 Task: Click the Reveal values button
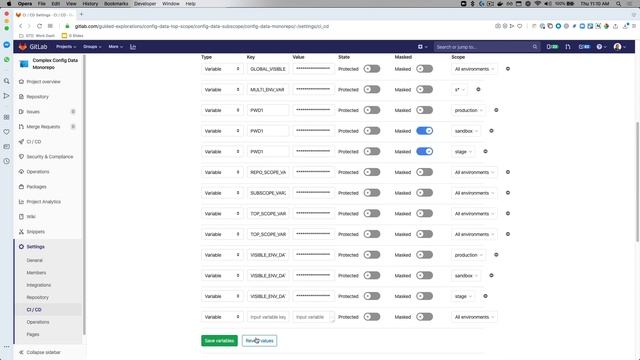[259, 341]
